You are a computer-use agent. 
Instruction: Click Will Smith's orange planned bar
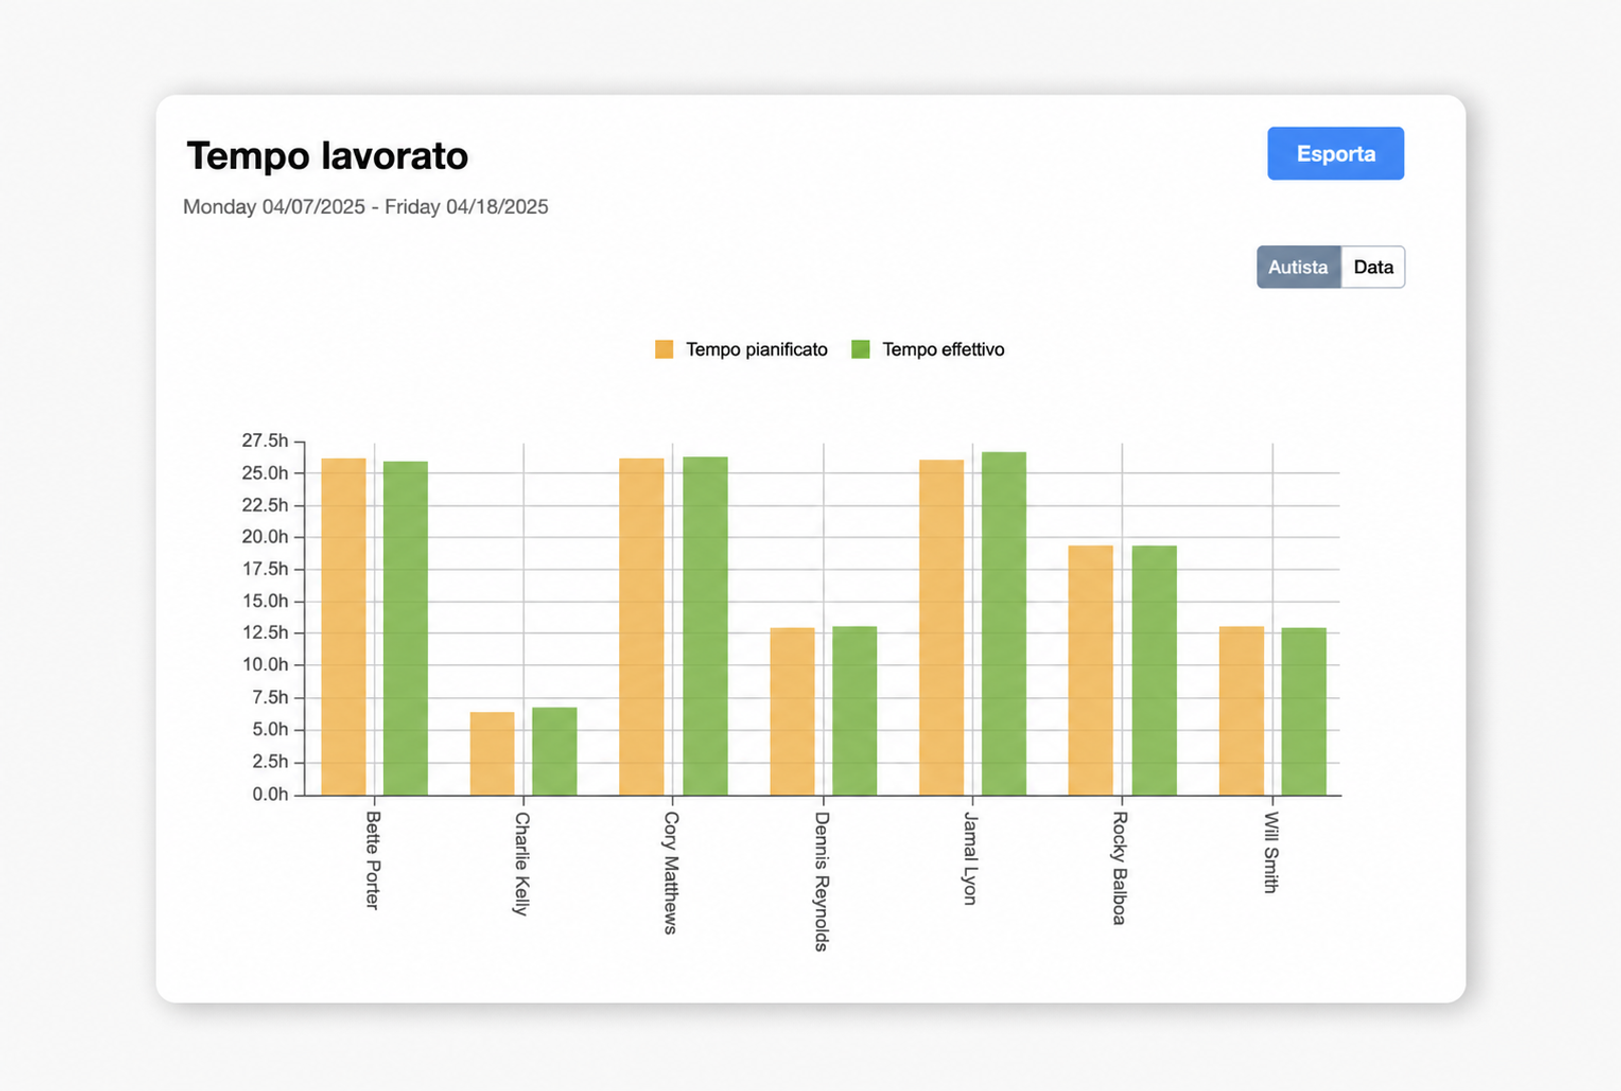(x=1241, y=711)
